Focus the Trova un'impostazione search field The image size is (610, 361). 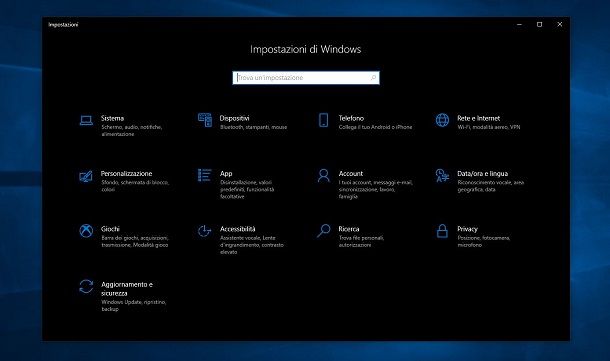click(306, 78)
